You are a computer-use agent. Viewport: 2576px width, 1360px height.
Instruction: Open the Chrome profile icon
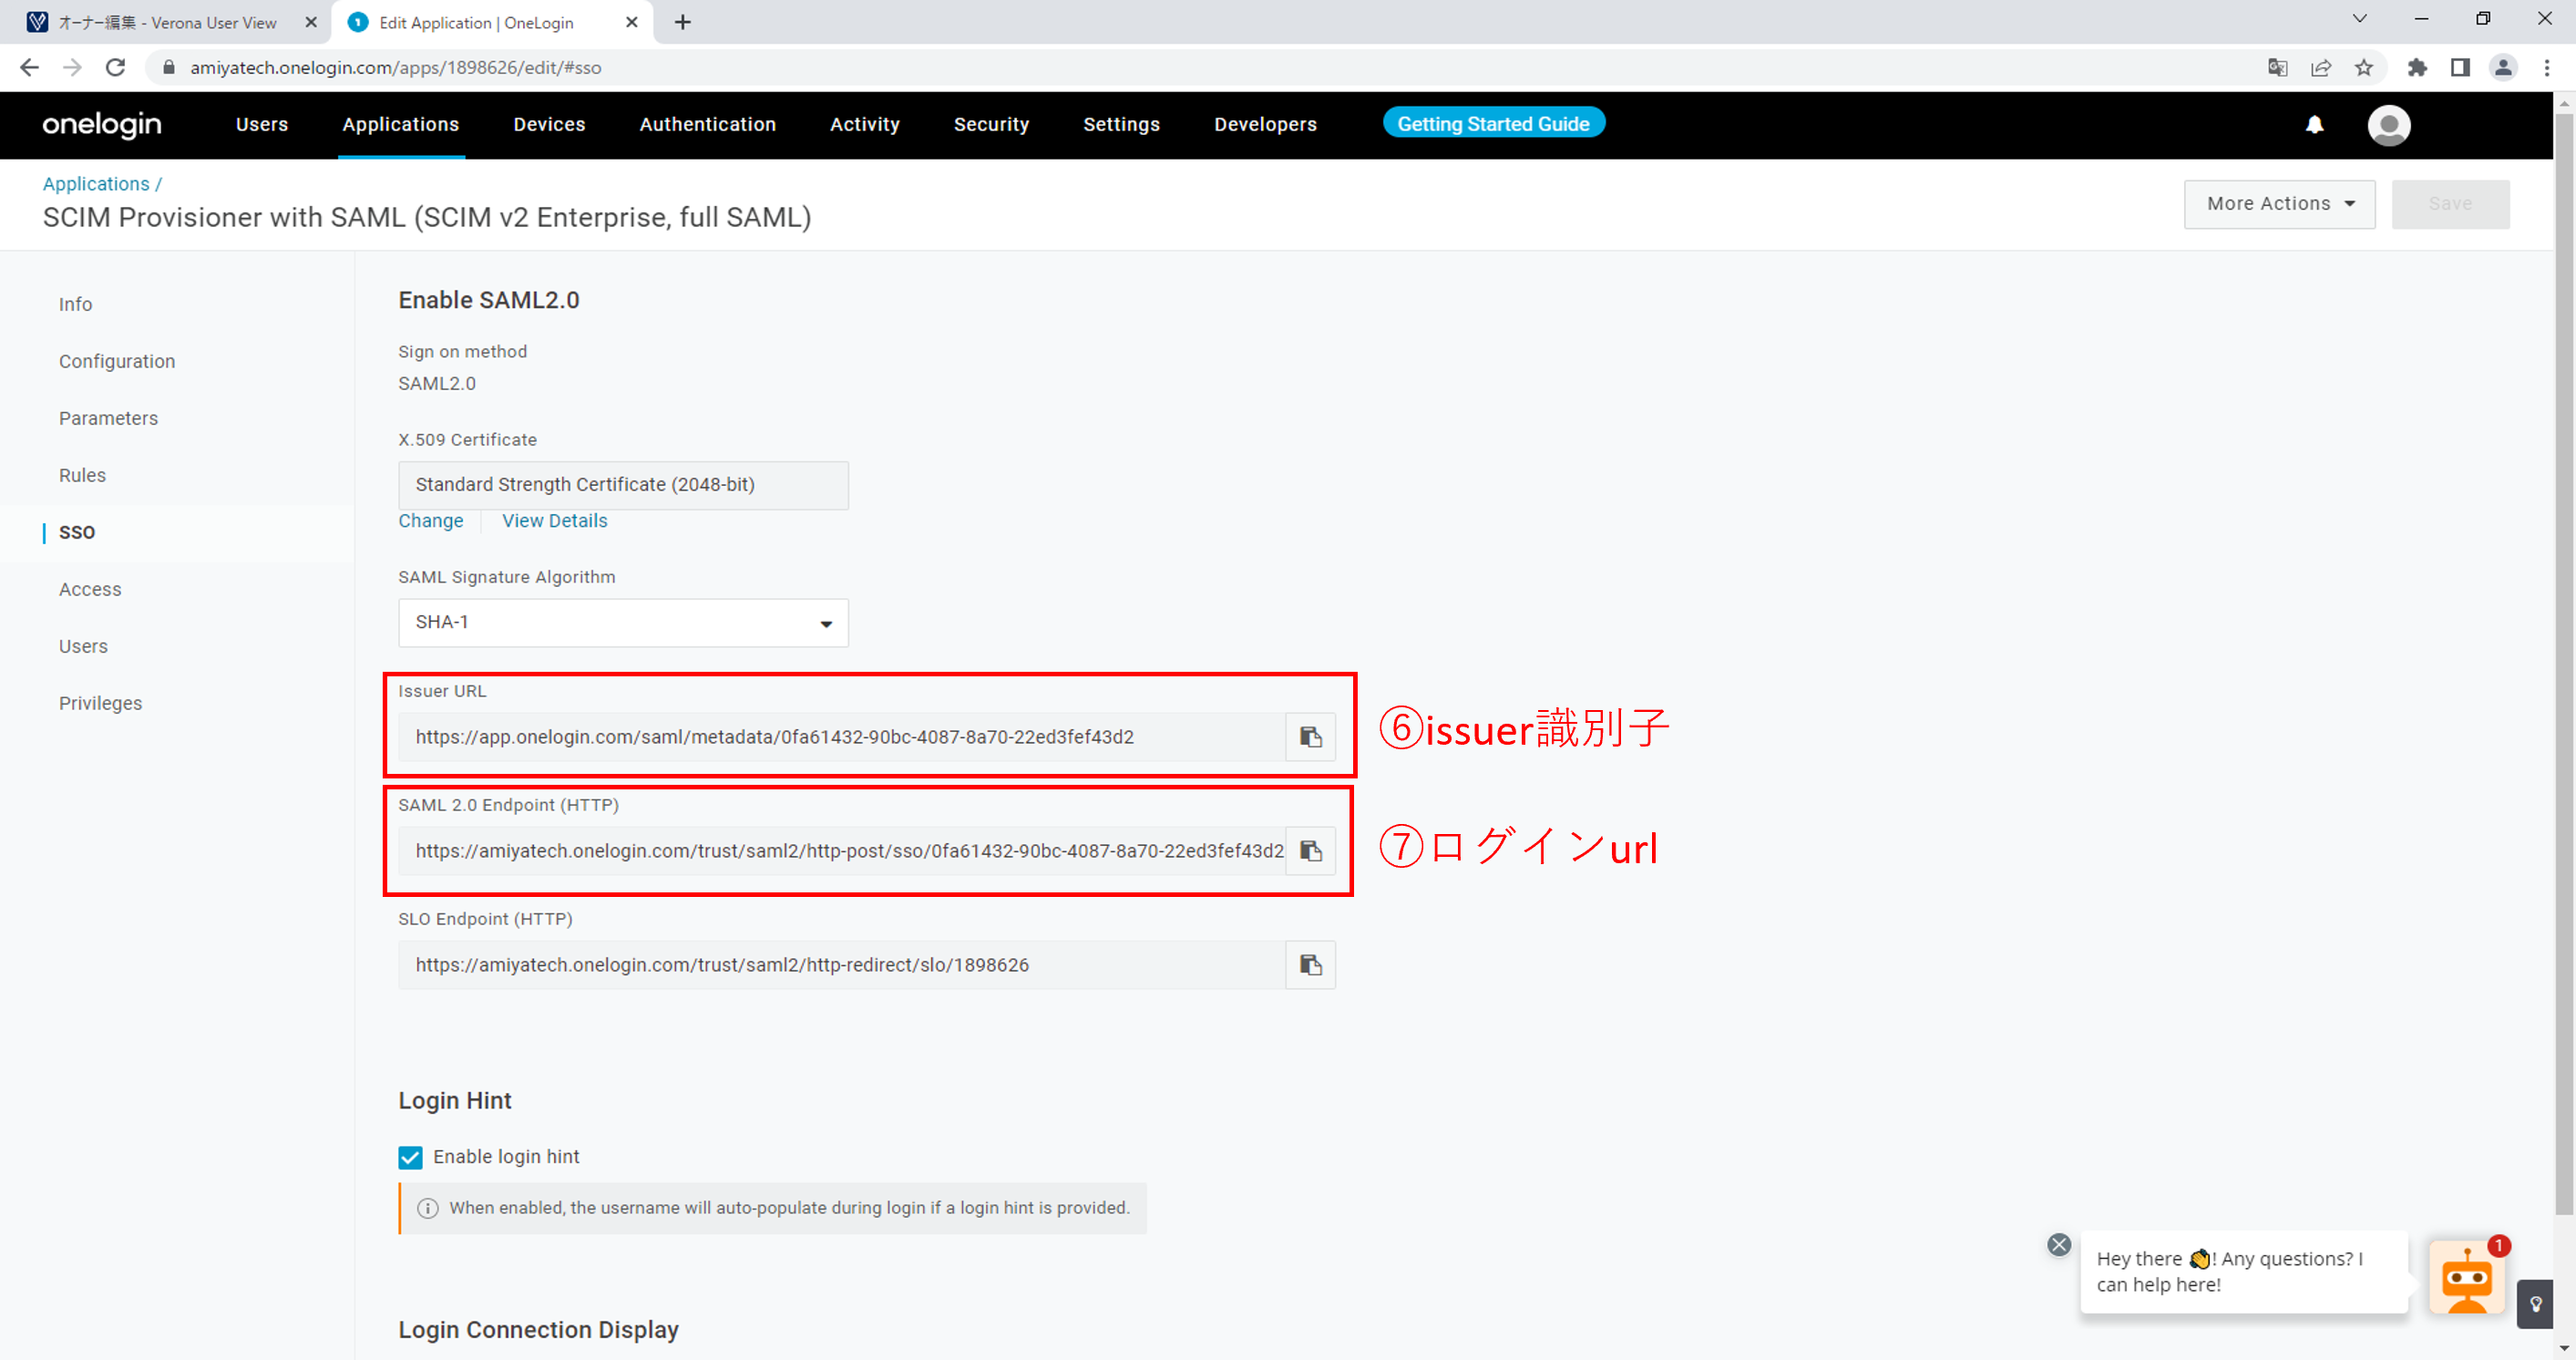tap(2503, 67)
